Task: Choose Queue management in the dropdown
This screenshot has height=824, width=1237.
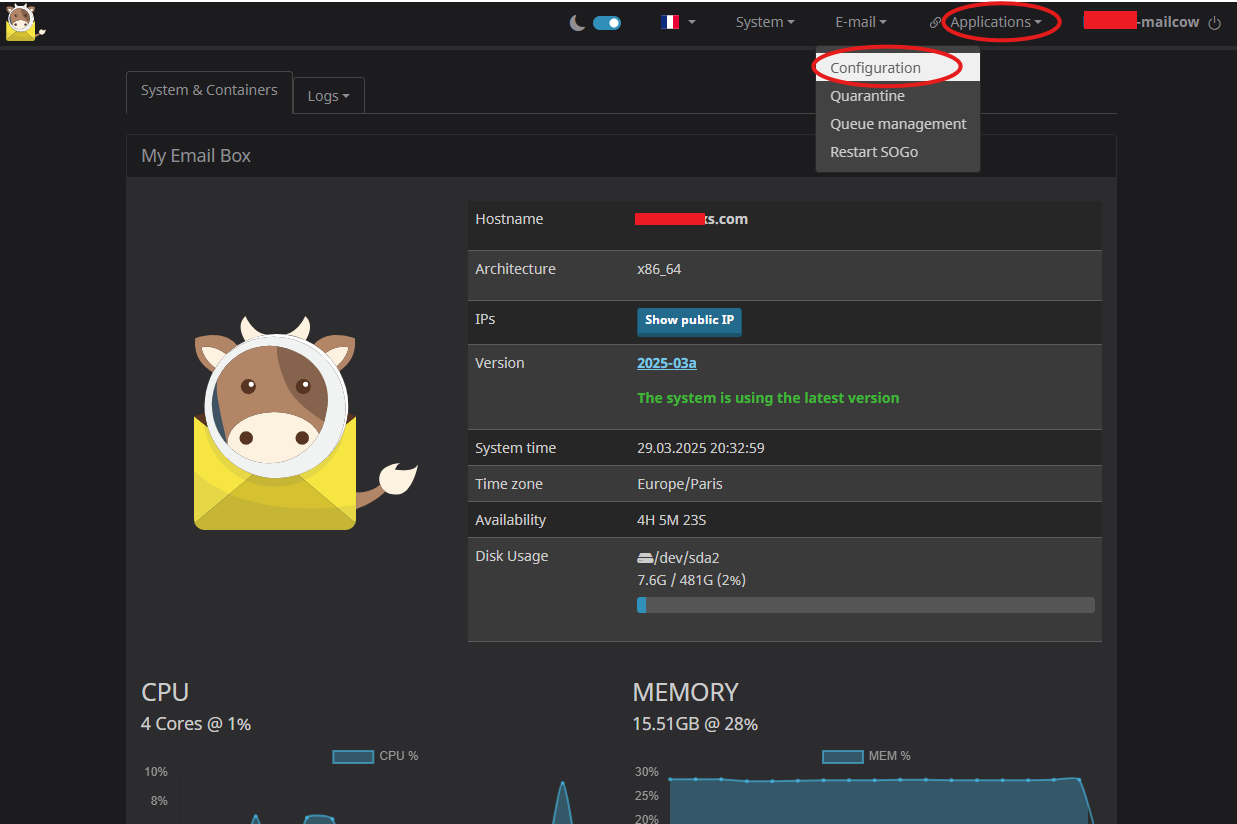Action: (898, 124)
